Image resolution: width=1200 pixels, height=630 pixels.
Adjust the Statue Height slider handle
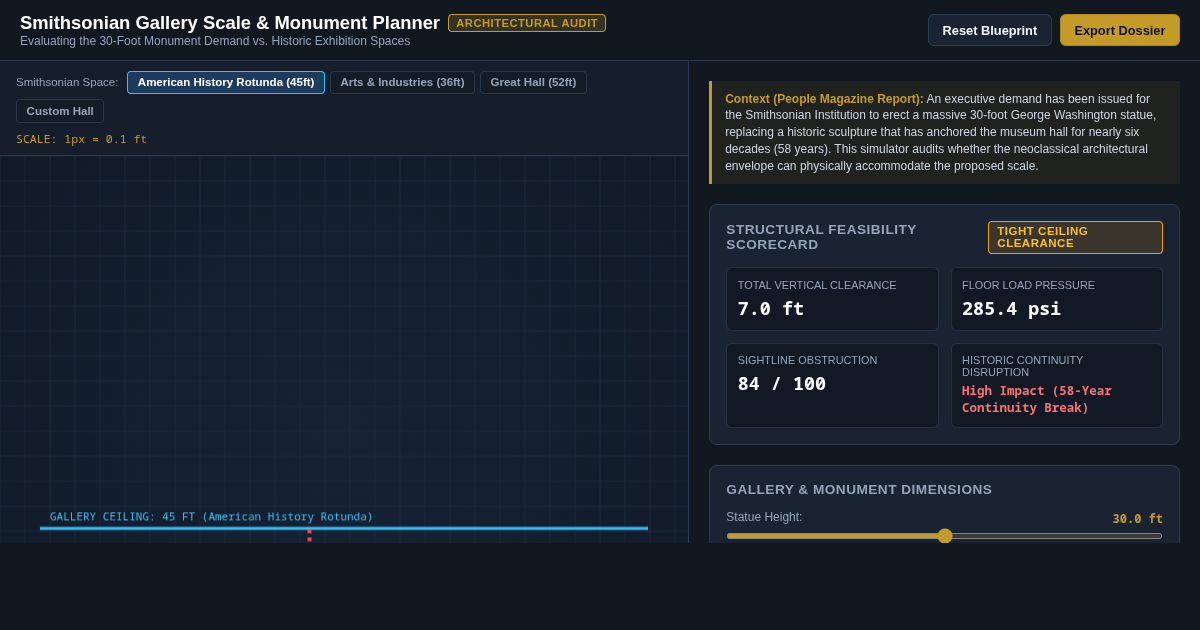point(944,536)
